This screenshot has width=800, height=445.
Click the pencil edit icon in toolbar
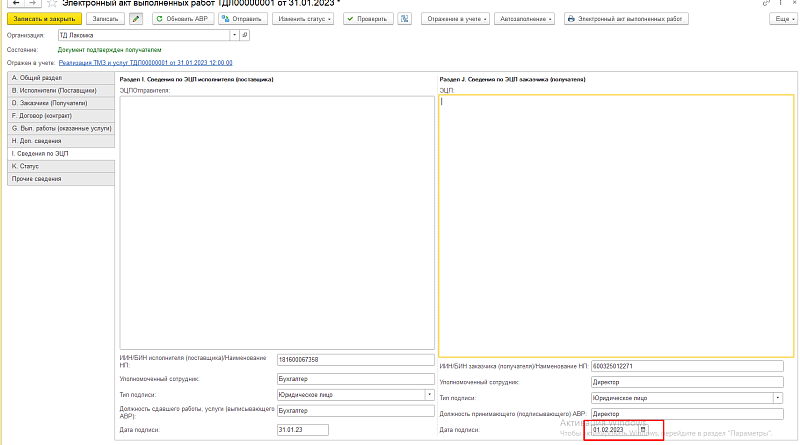coord(136,19)
